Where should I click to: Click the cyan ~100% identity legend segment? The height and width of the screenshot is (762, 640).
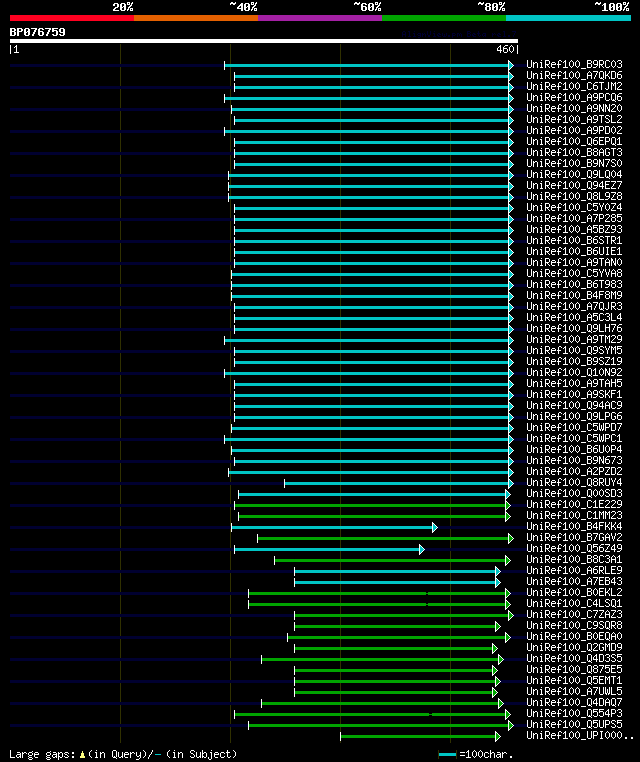point(568,18)
